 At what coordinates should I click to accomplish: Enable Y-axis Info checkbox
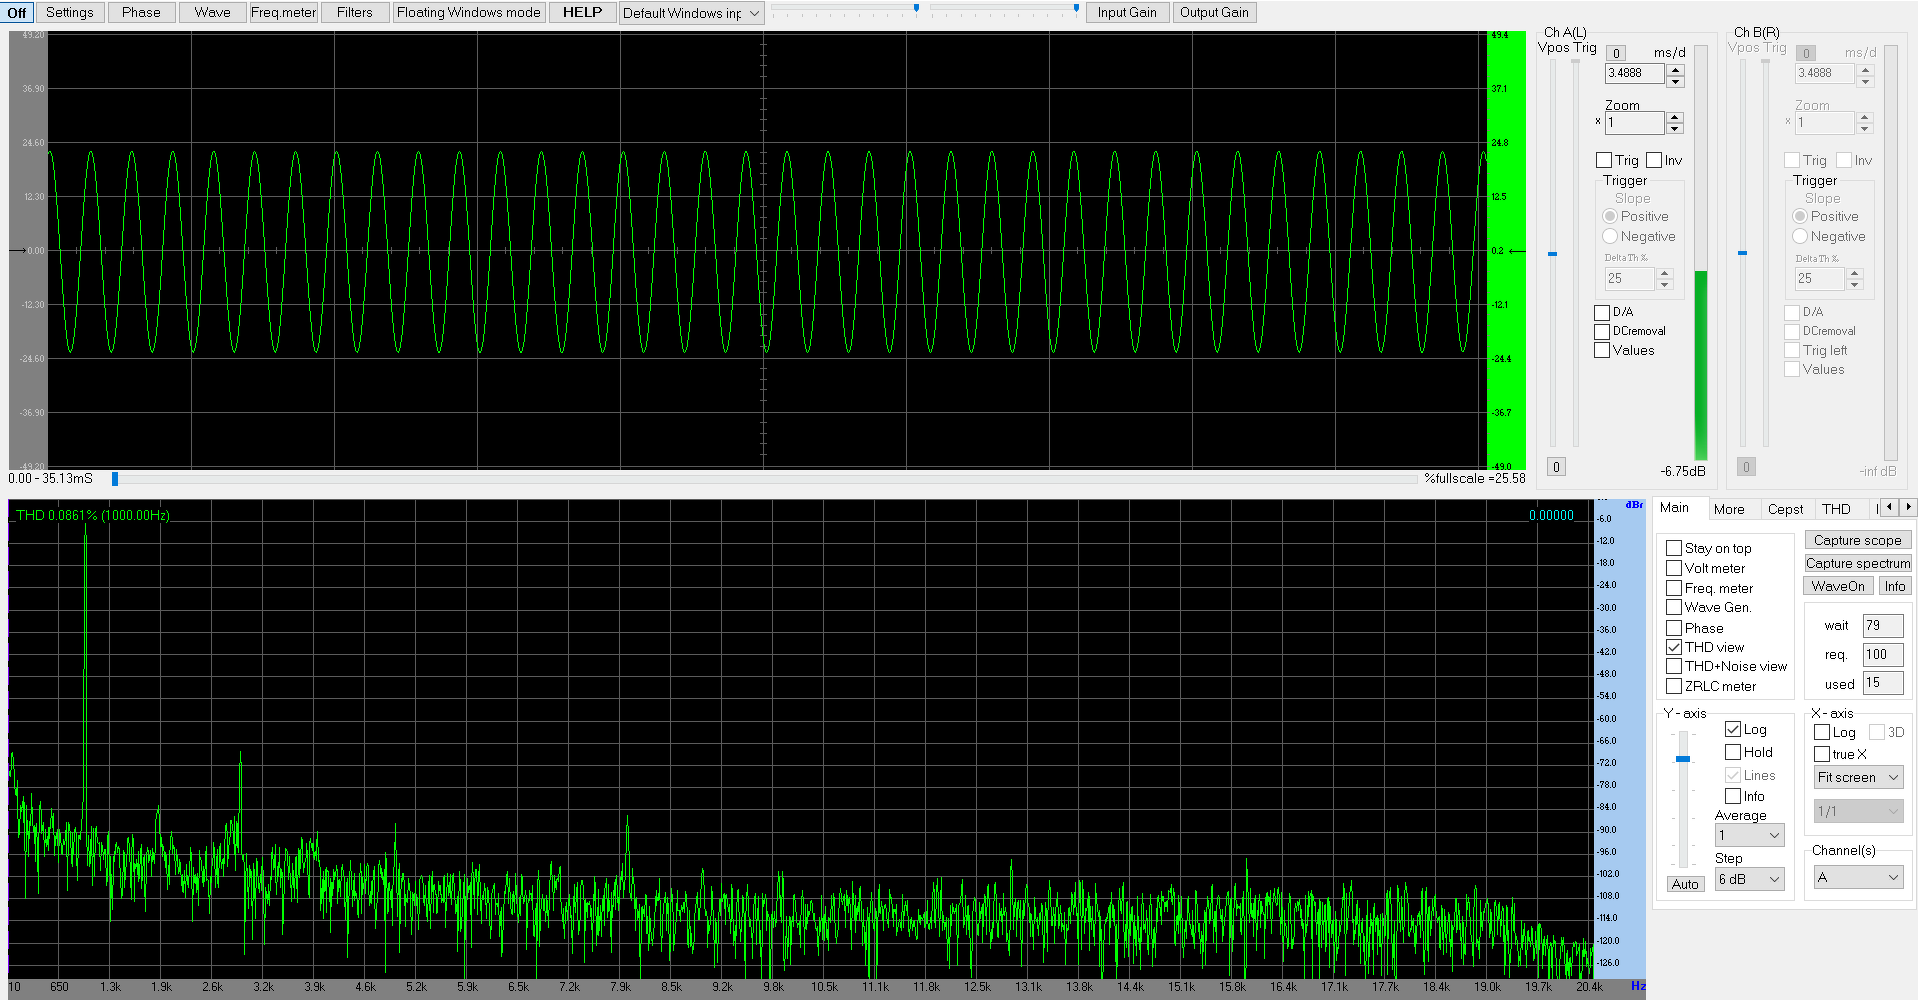pos(1733,796)
